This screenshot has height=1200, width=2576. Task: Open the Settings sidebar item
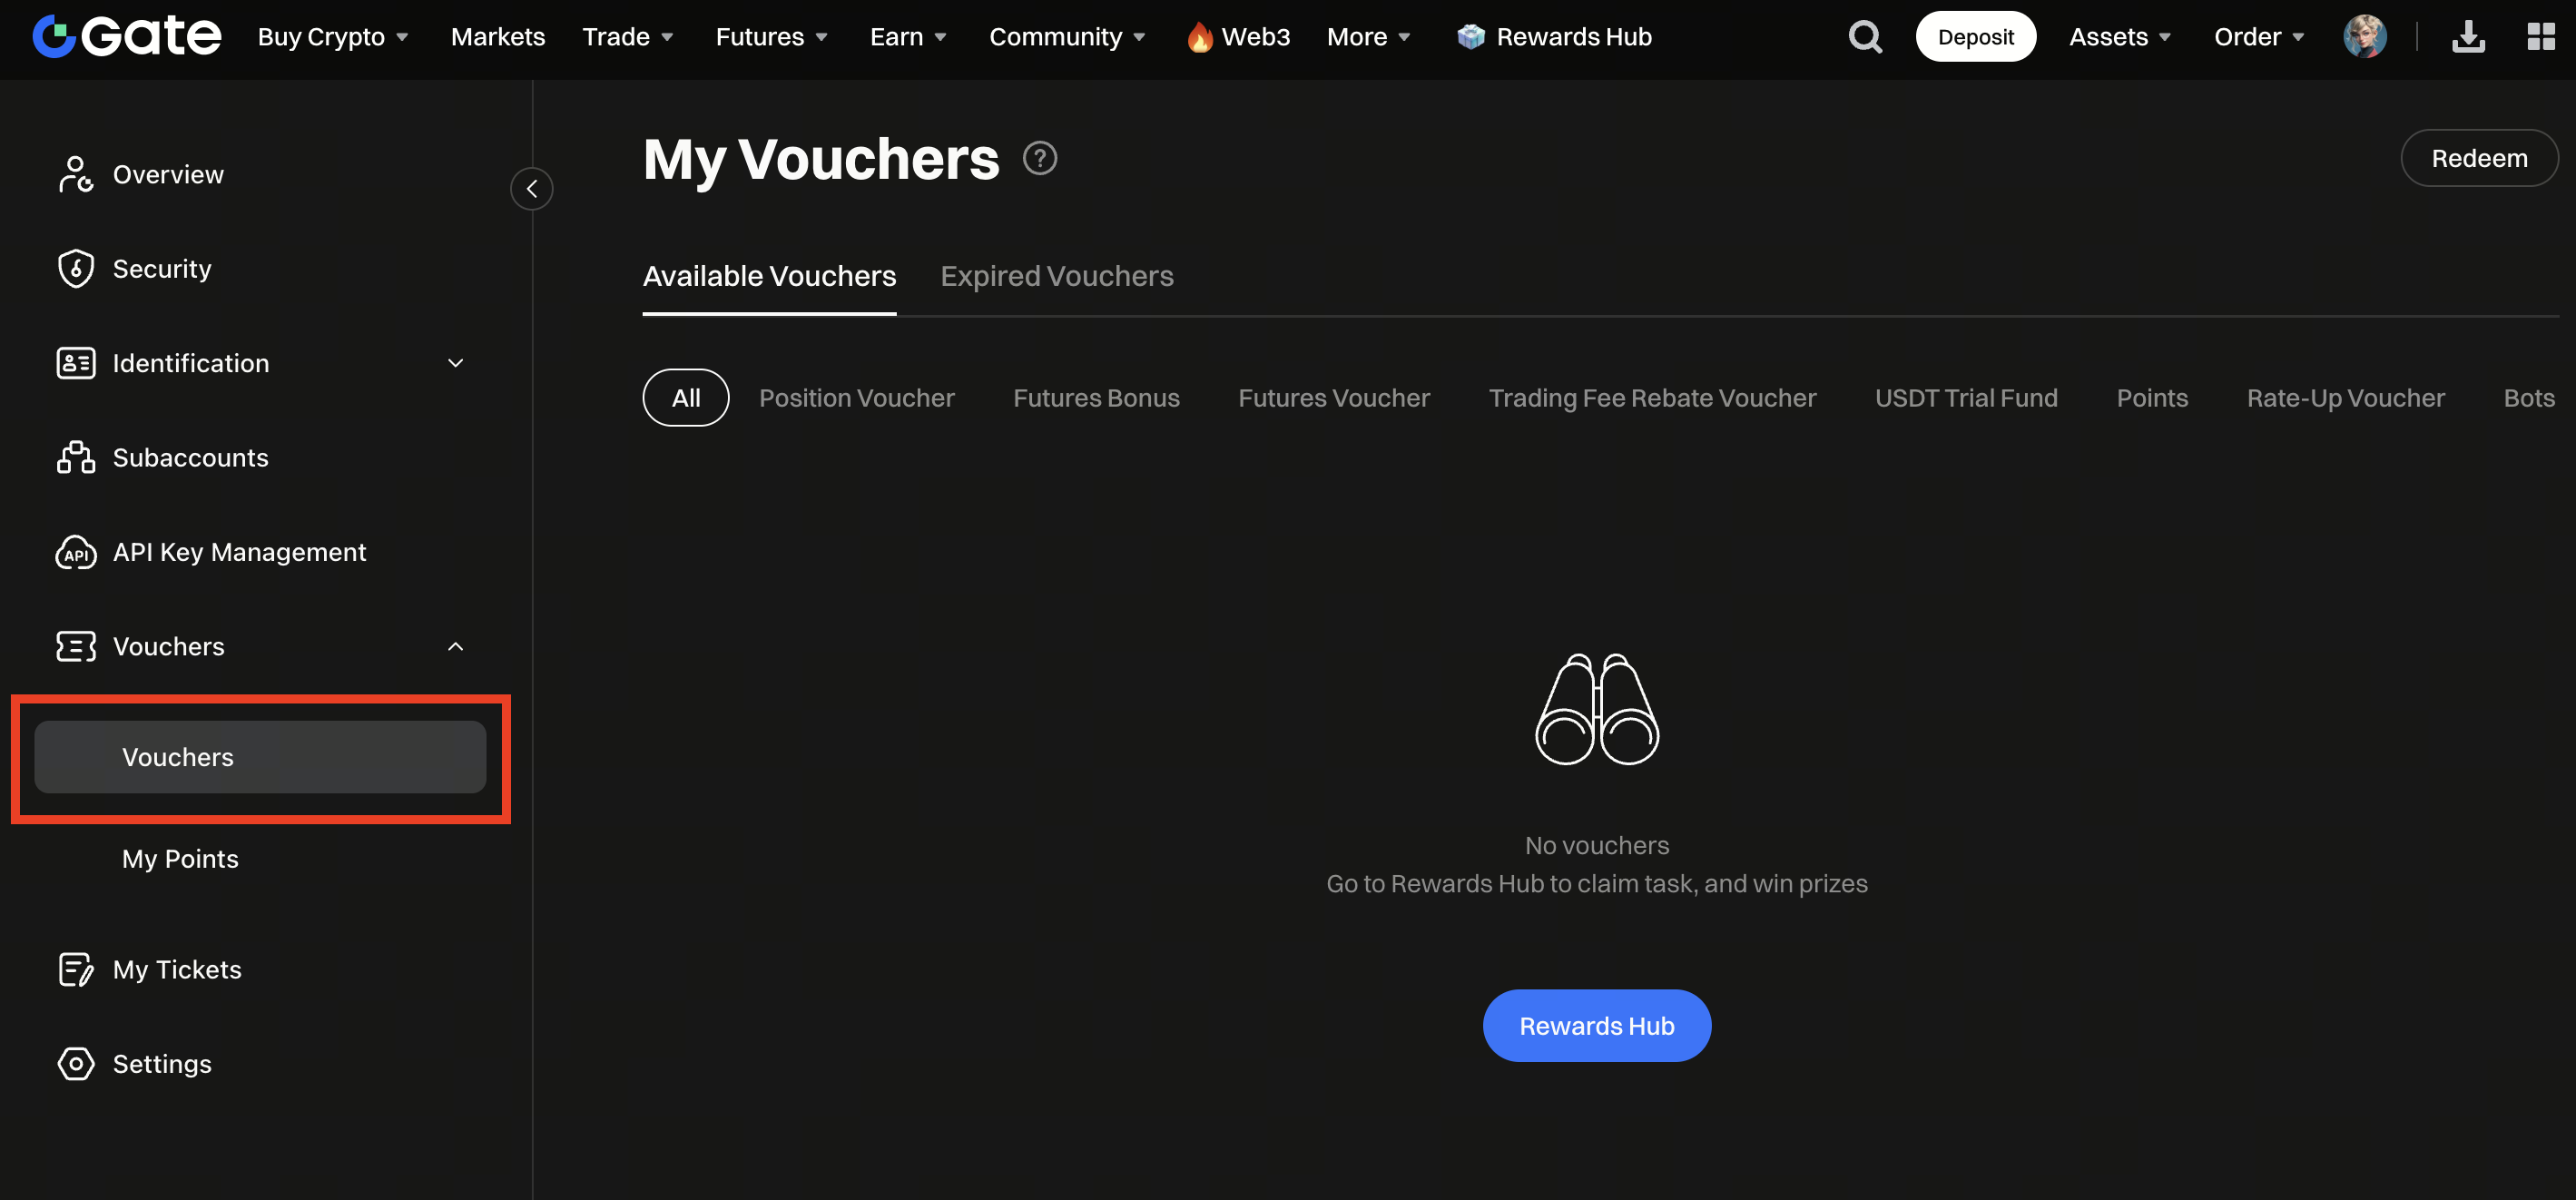[161, 1064]
